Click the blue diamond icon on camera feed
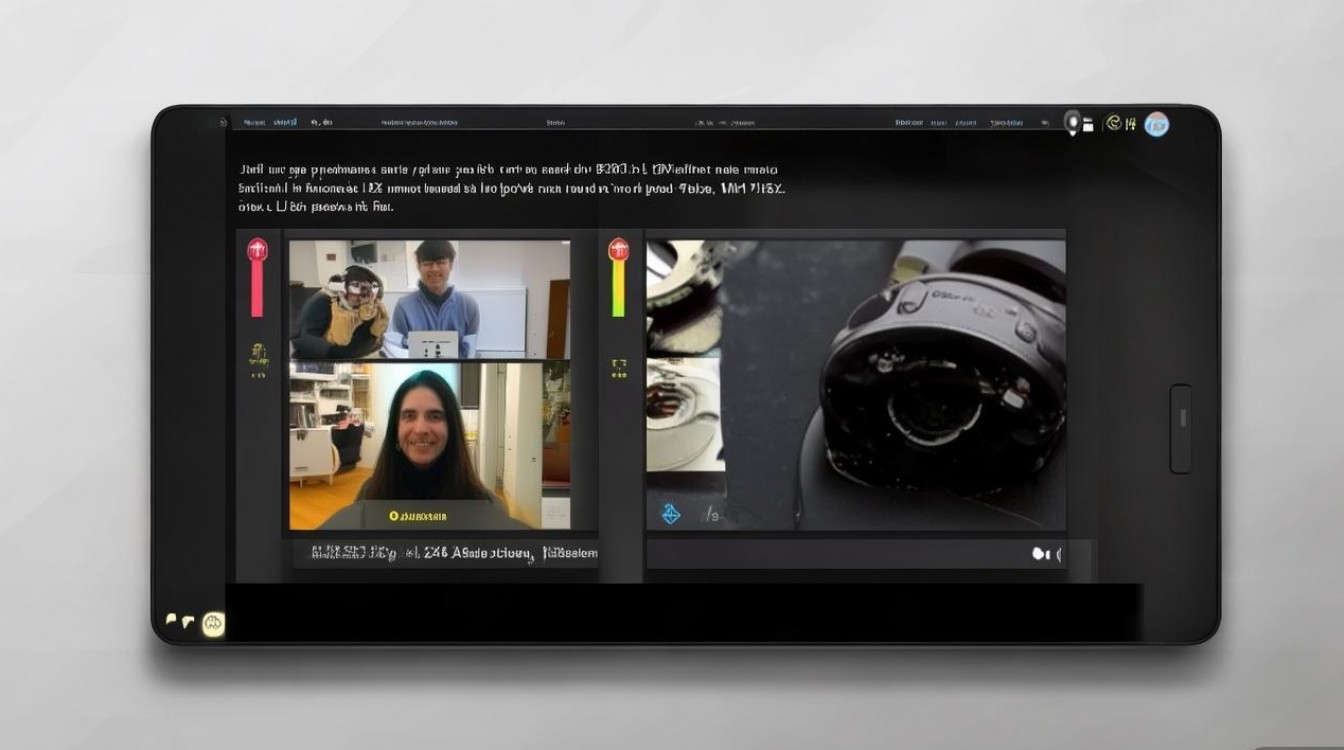The width and height of the screenshot is (1344, 750). coord(671,513)
